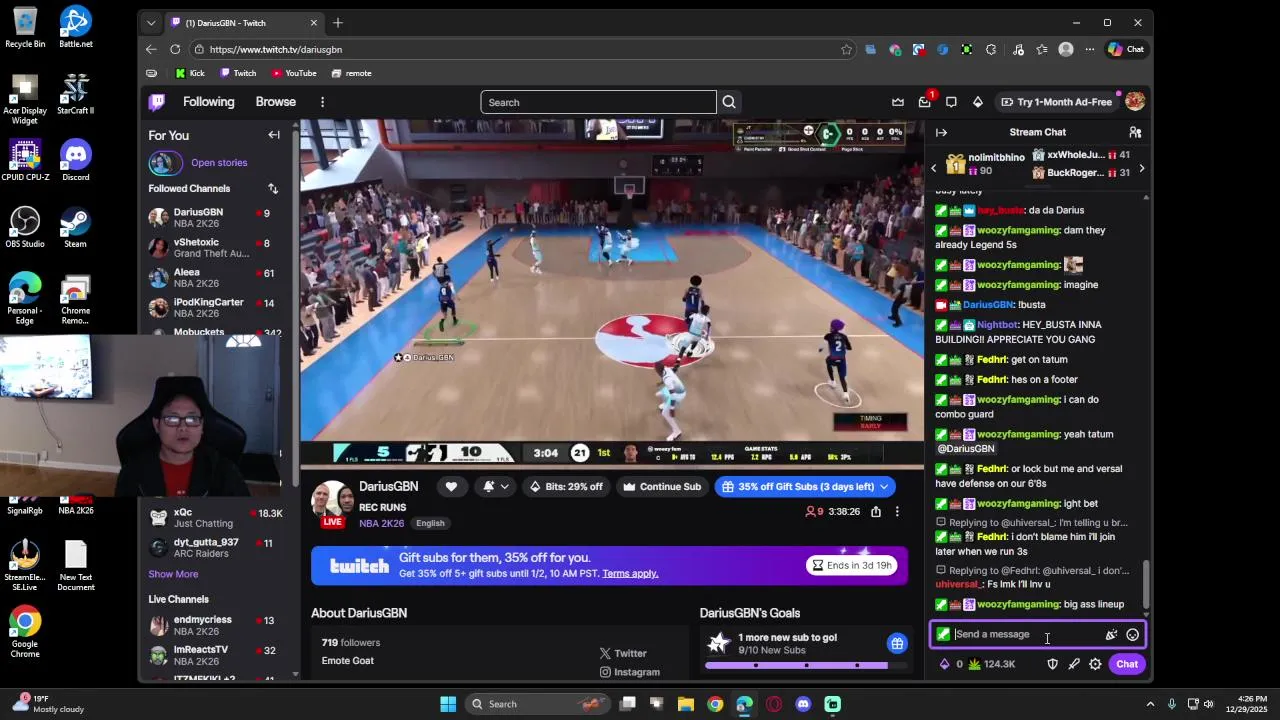This screenshot has height=720, width=1280.
Task: Sort Followed Channels list
Action: point(273,188)
